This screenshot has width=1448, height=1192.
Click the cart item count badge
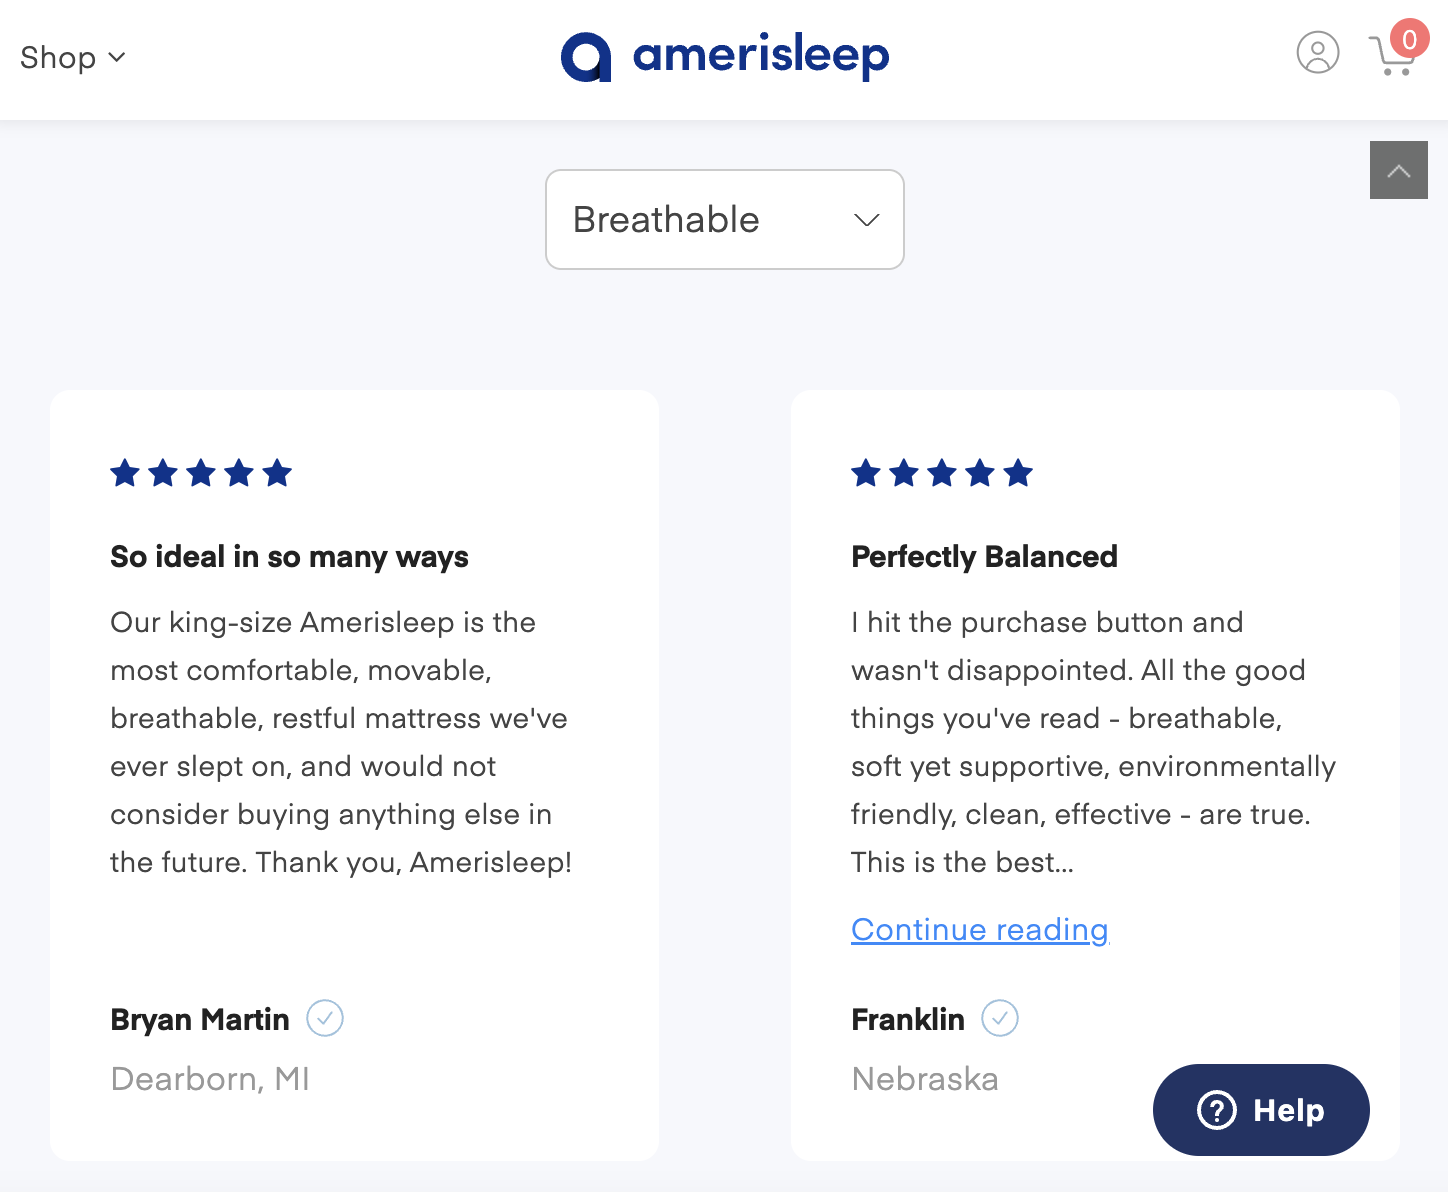(x=1409, y=40)
